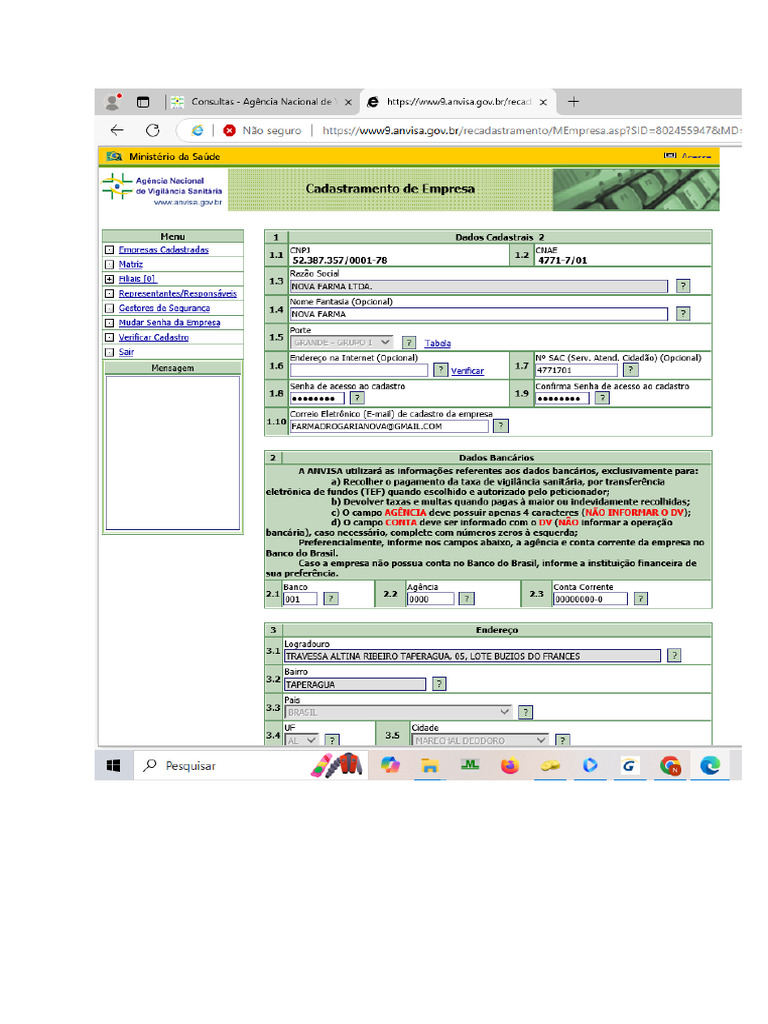Open the Filiais [0] link
This screenshot has width=768, height=1024.
pos(137,279)
